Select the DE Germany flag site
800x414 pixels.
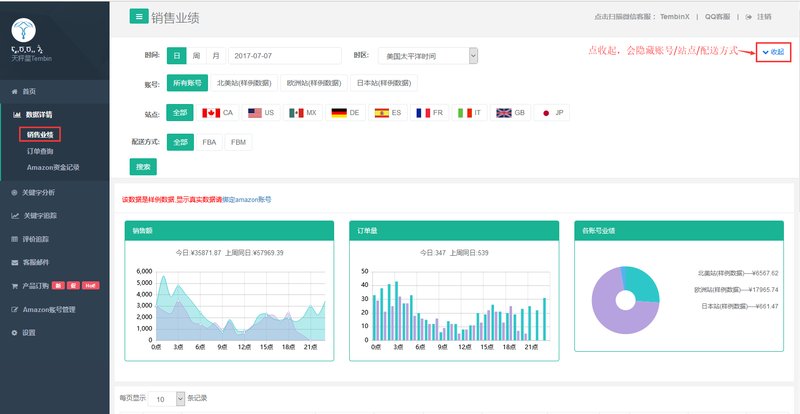point(346,113)
